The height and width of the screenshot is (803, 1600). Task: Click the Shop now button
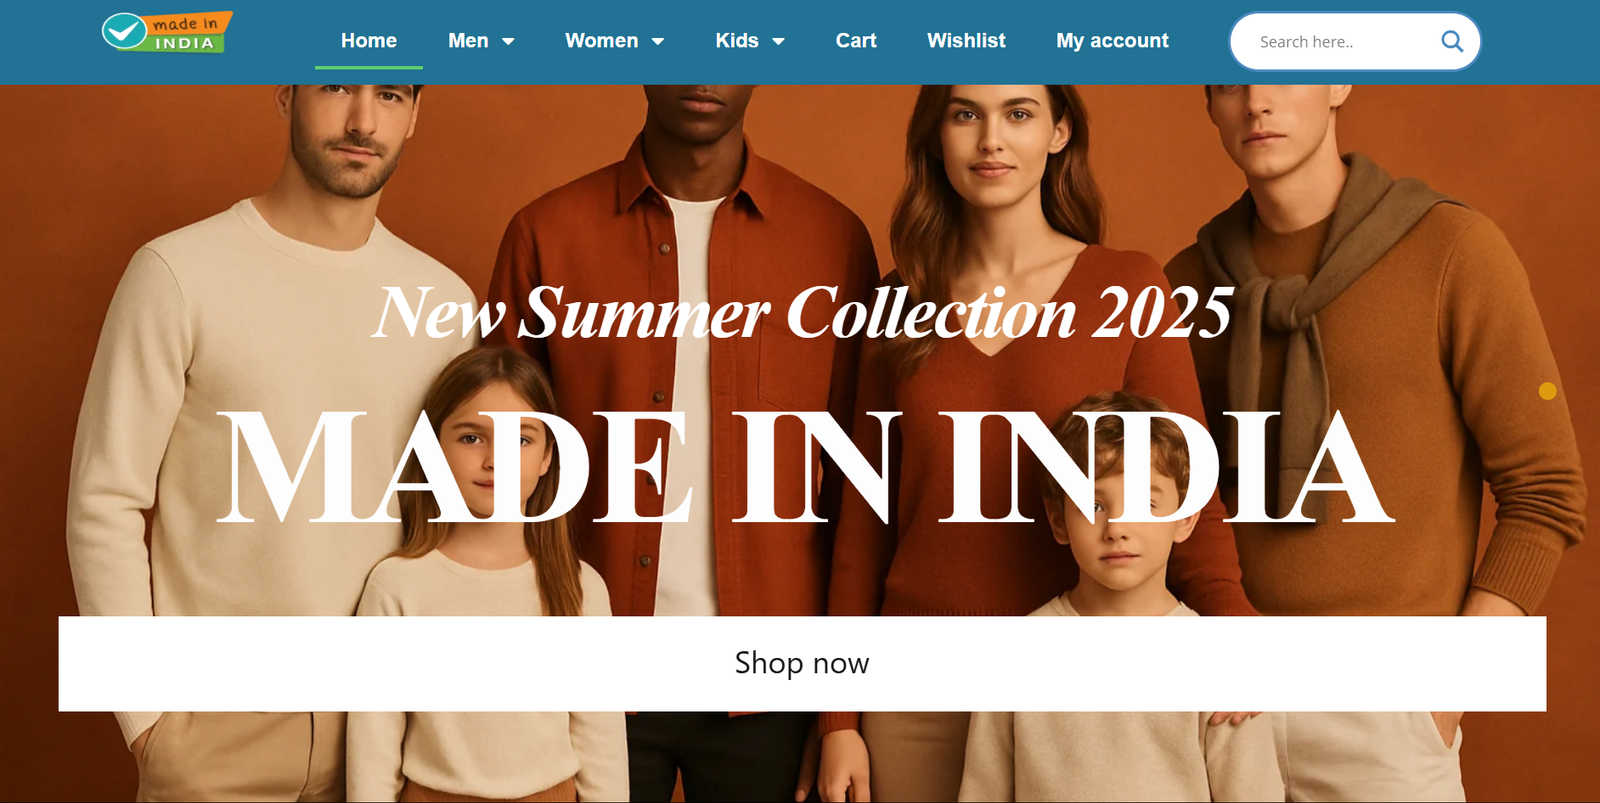[802, 664]
